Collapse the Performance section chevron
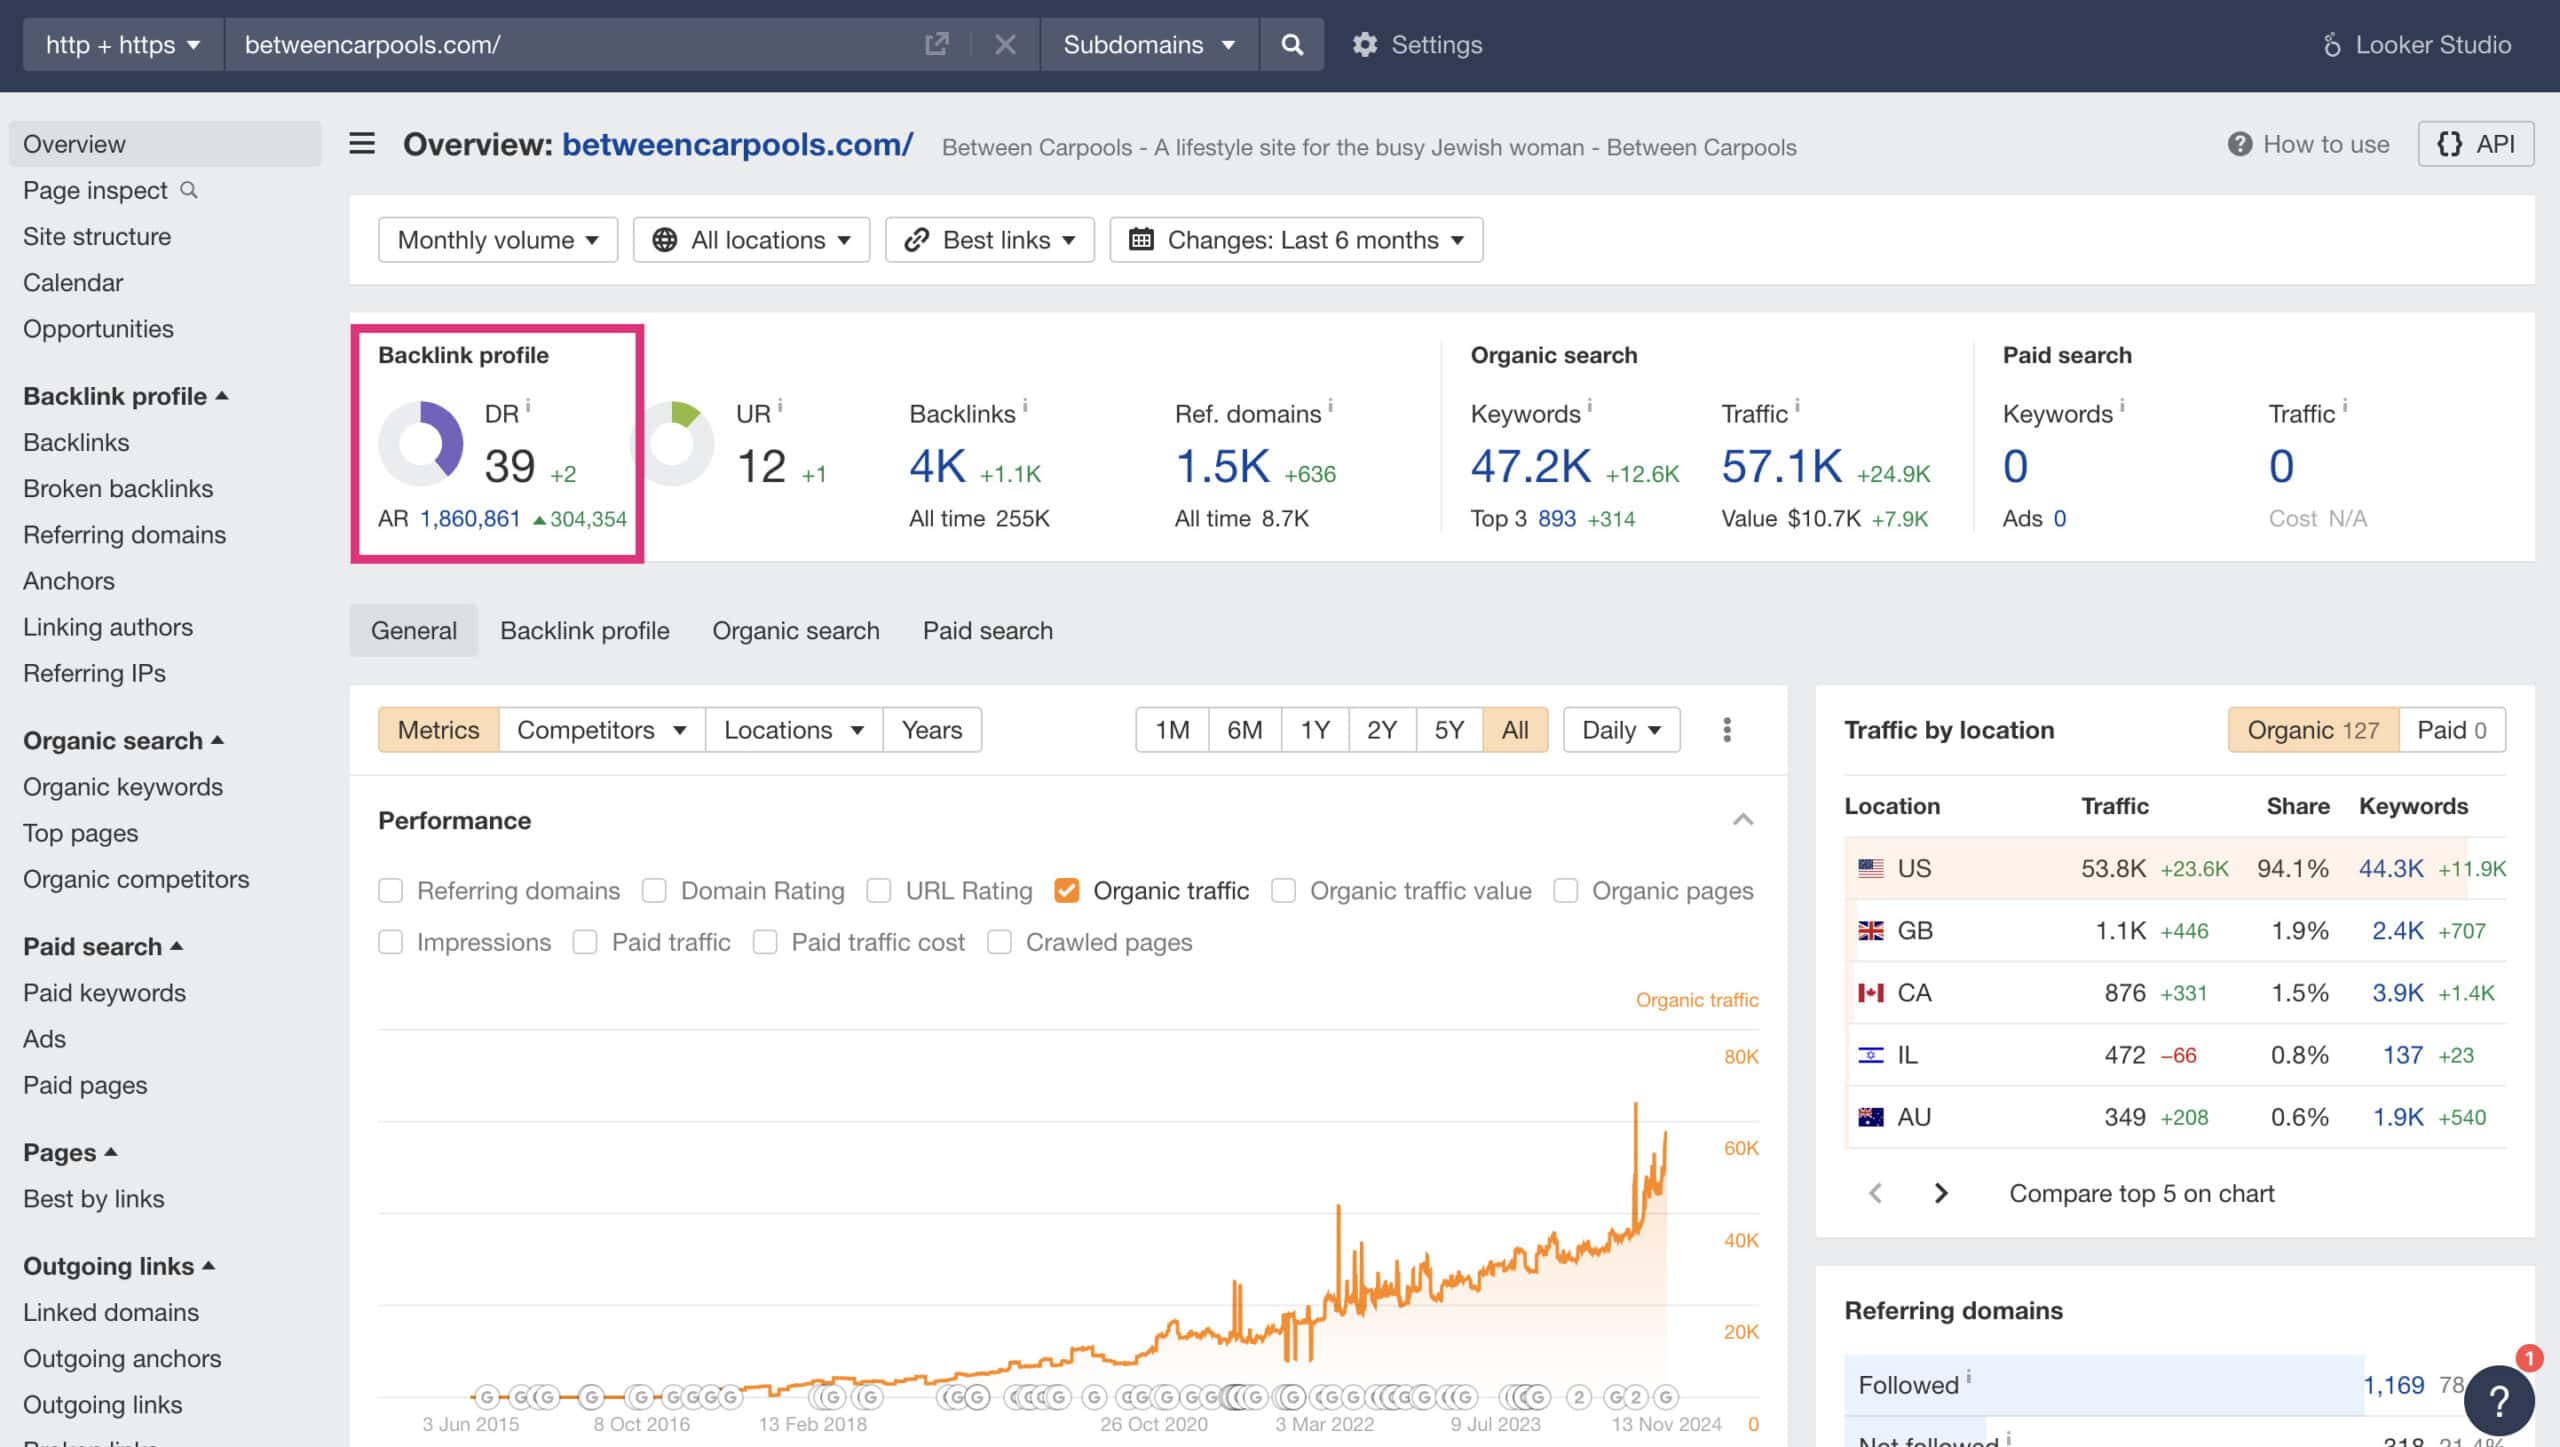Screen dimensions: 2560x1447 [1743, 820]
